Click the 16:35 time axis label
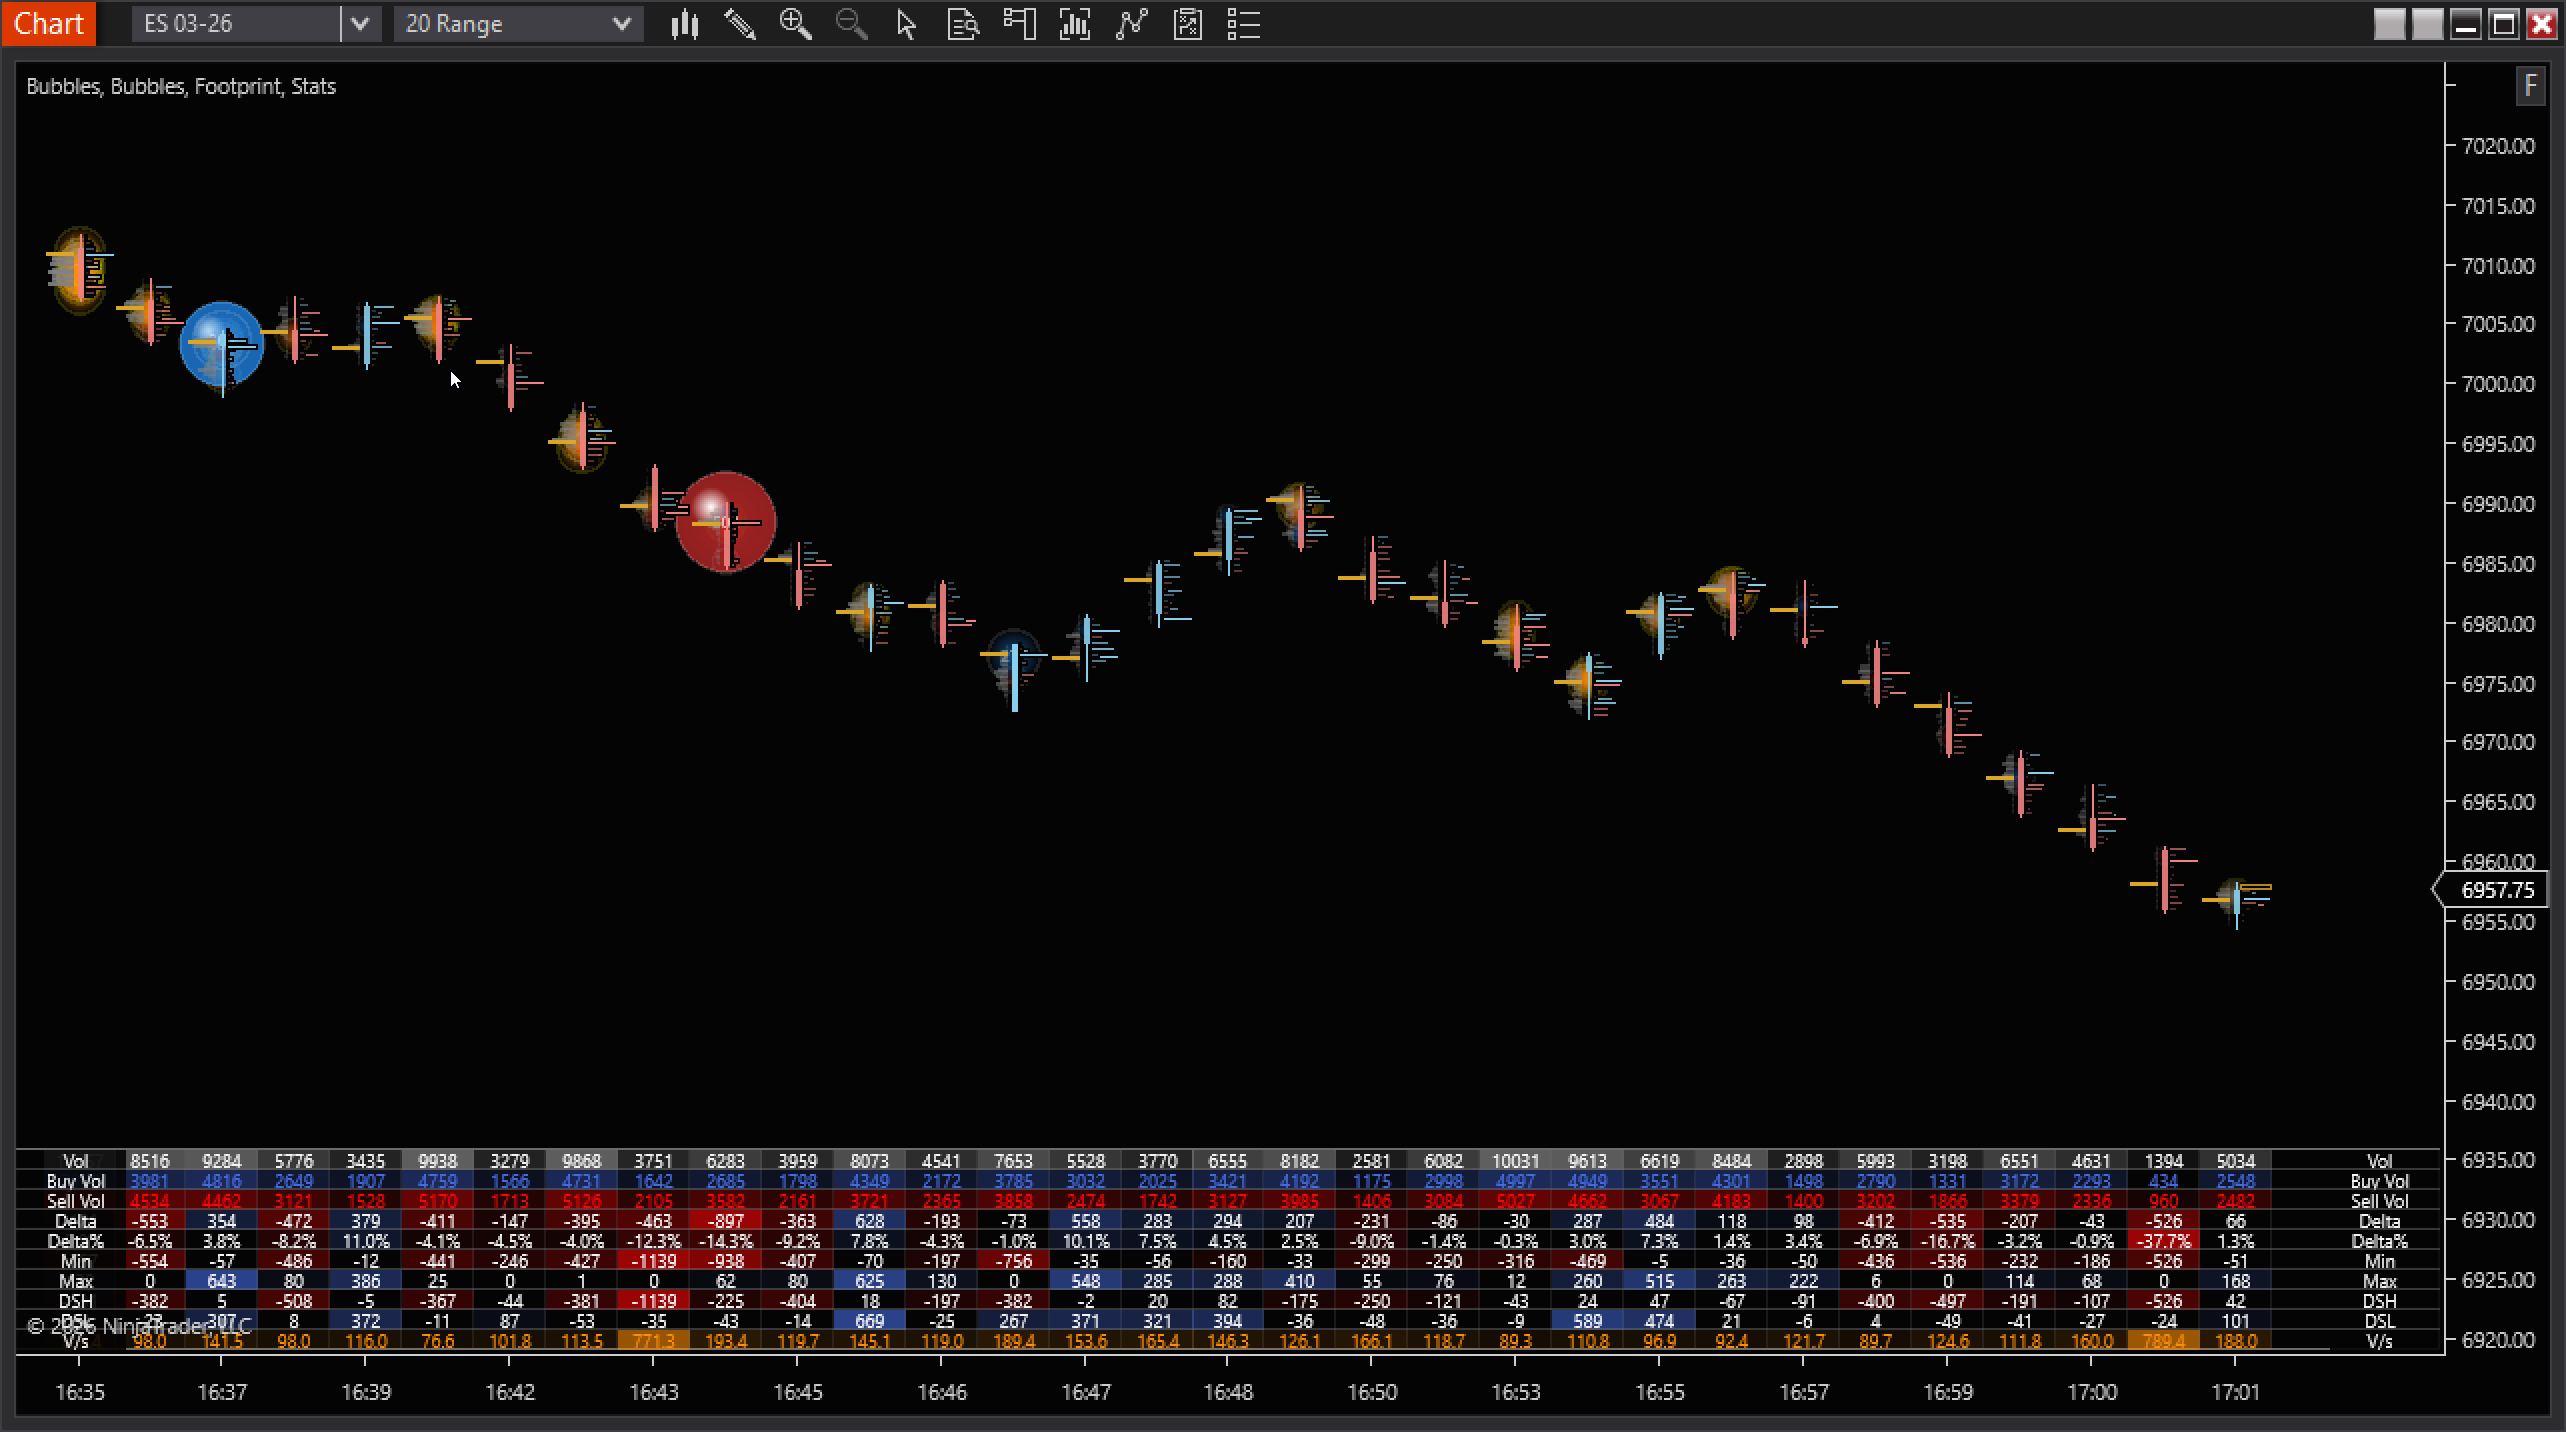Viewport: 2566px width, 1432px height. tap(79, 1392)
